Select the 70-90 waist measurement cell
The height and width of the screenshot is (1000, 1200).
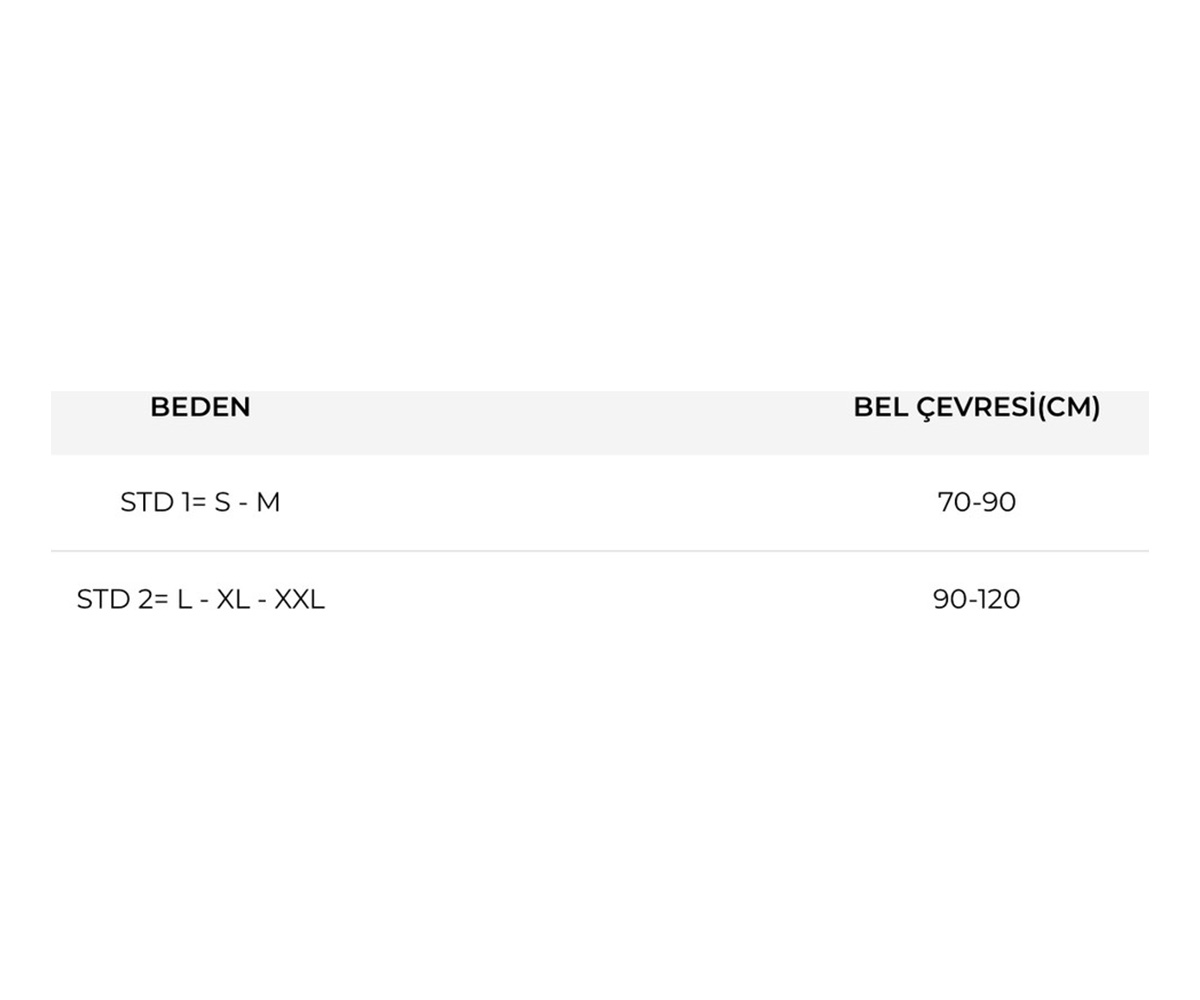(x=976, y=502)
